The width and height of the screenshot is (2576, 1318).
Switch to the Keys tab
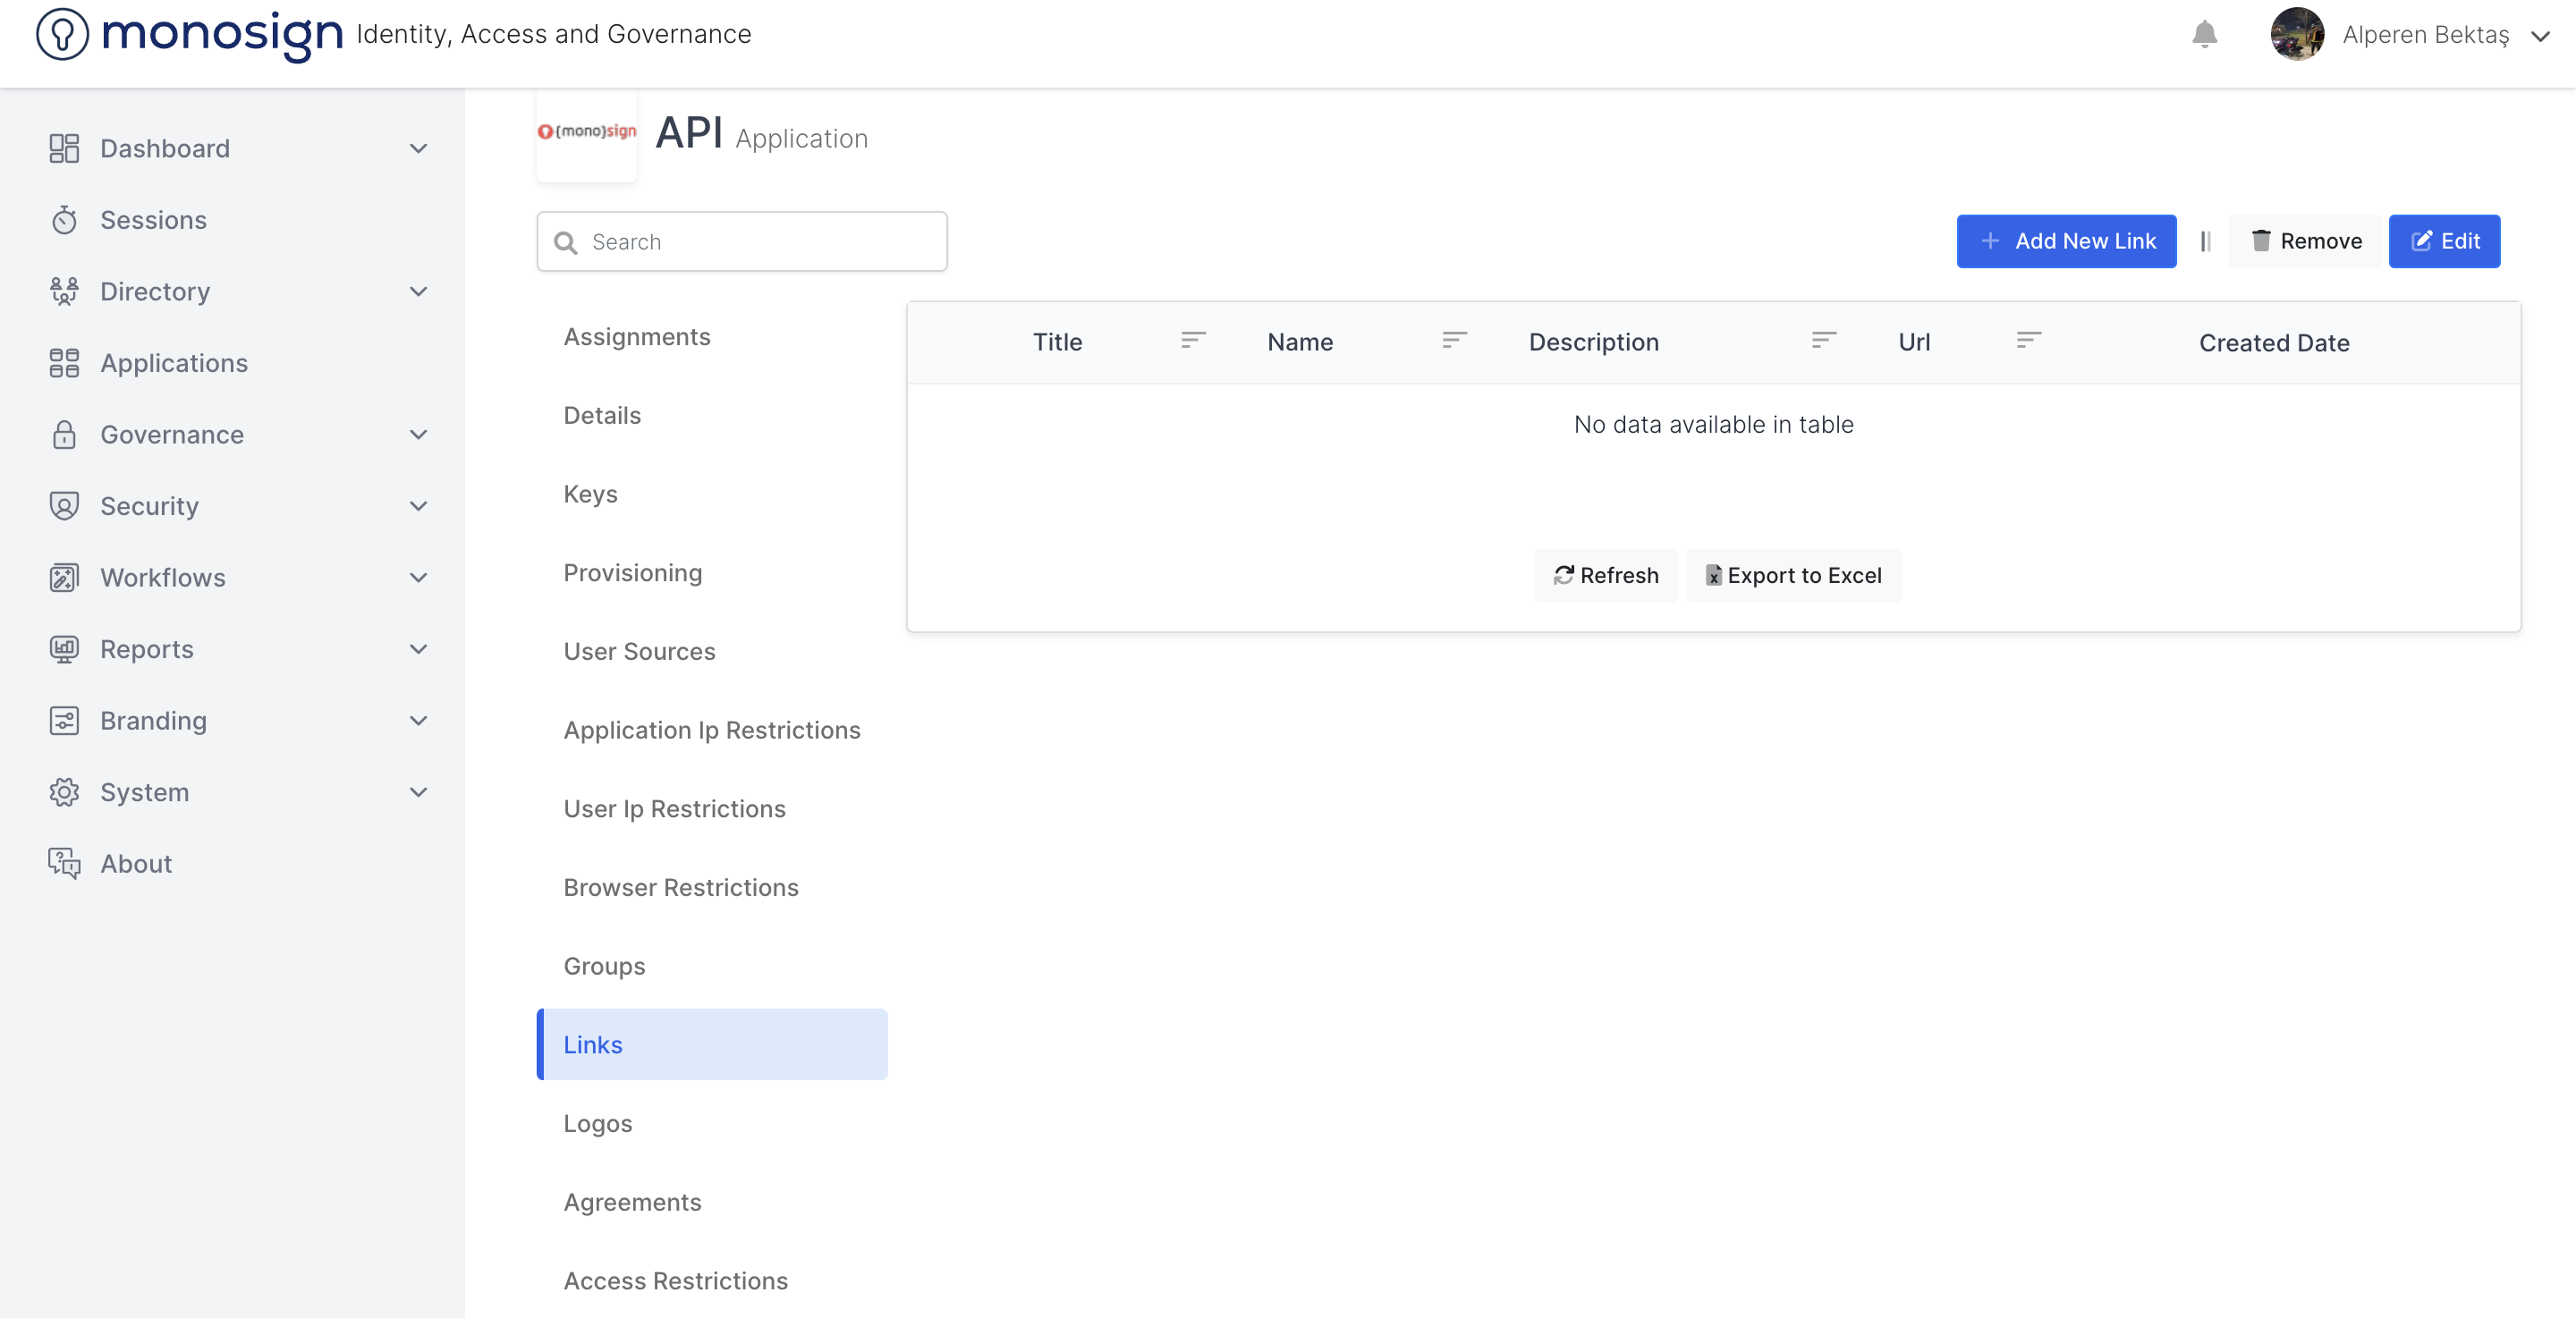590,494
